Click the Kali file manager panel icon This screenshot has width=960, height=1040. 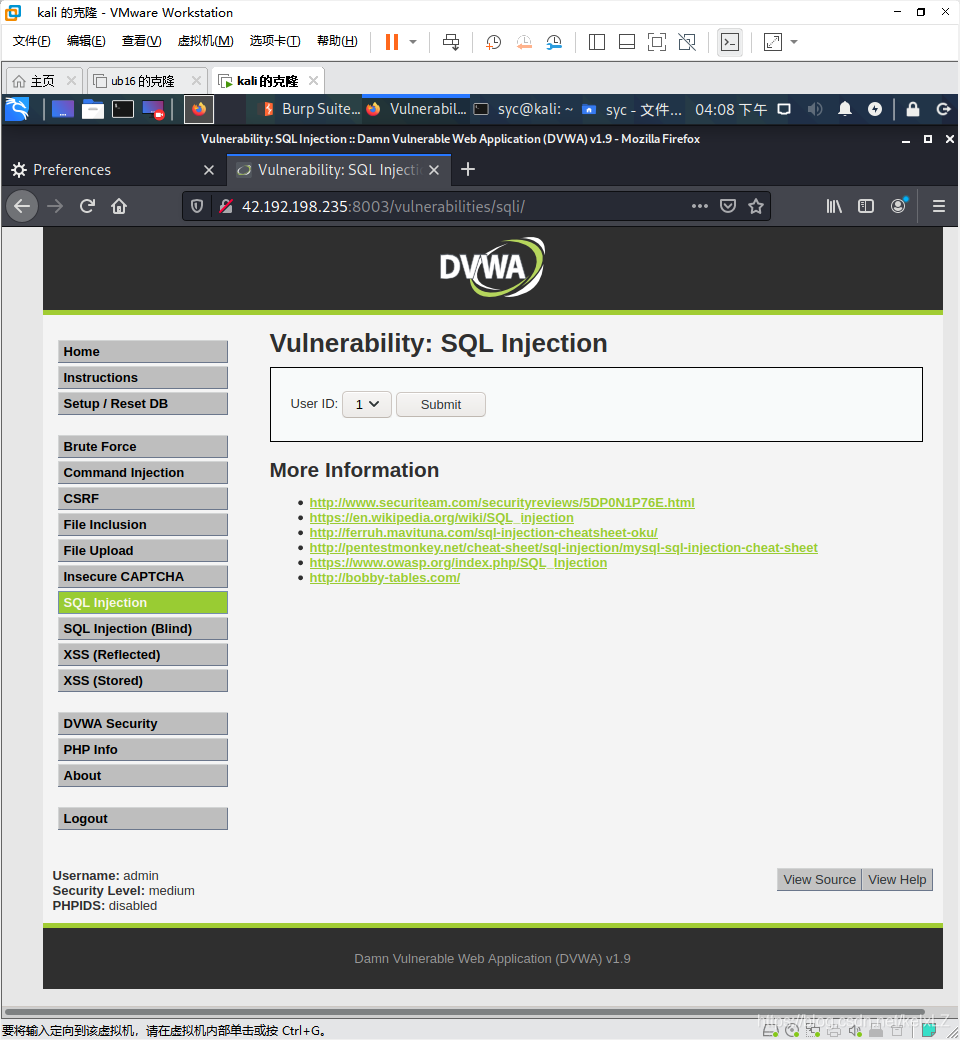(x=92, y=109)
